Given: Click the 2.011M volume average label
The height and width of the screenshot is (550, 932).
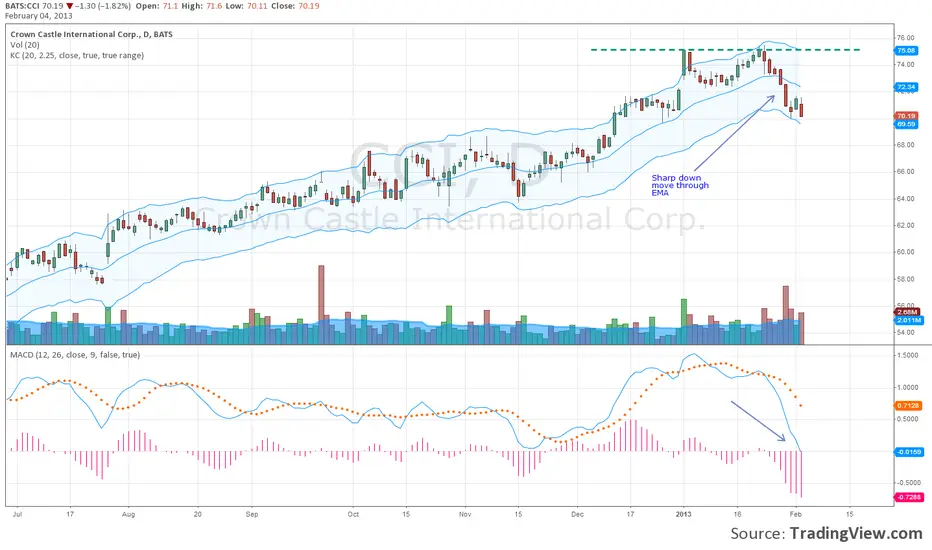Looking at the screenshot, I should [x=909, y=320].
